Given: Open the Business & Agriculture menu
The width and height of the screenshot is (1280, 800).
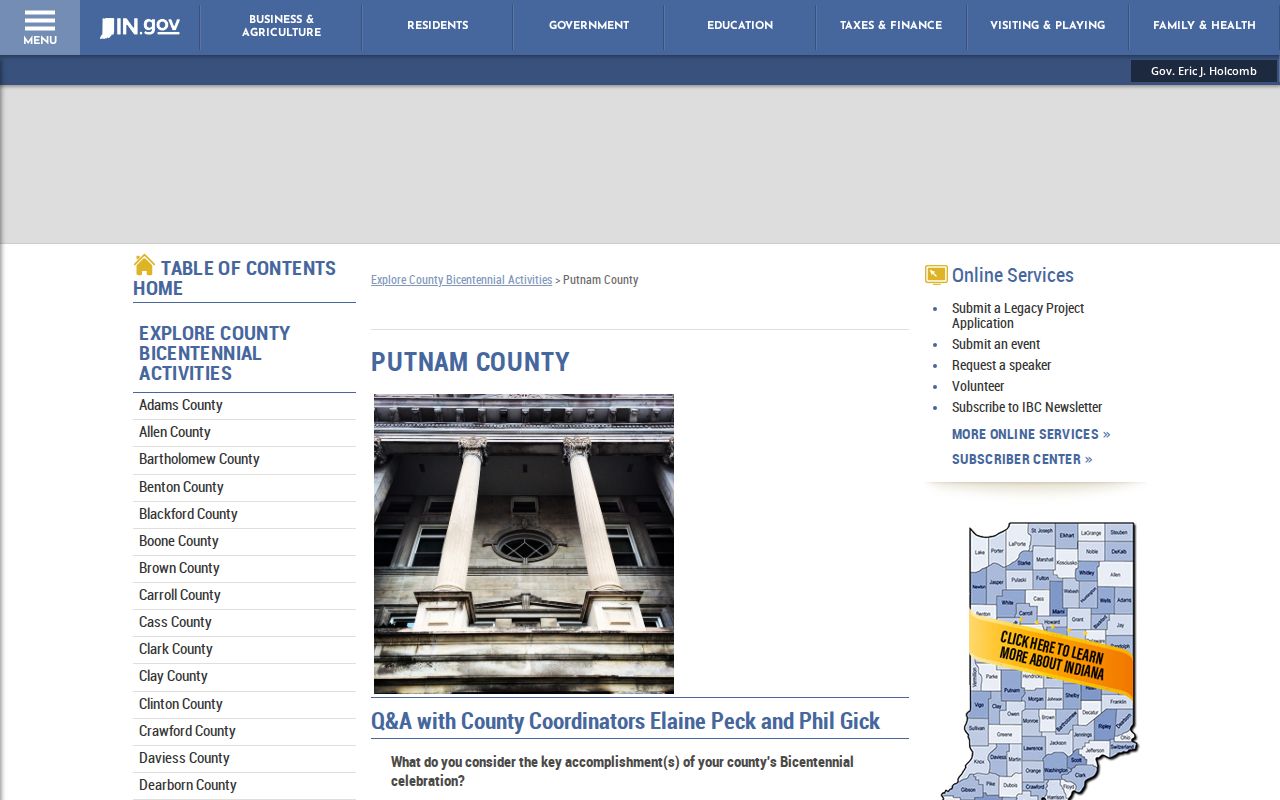Looking at the screenshot, I should click(281, 26).
